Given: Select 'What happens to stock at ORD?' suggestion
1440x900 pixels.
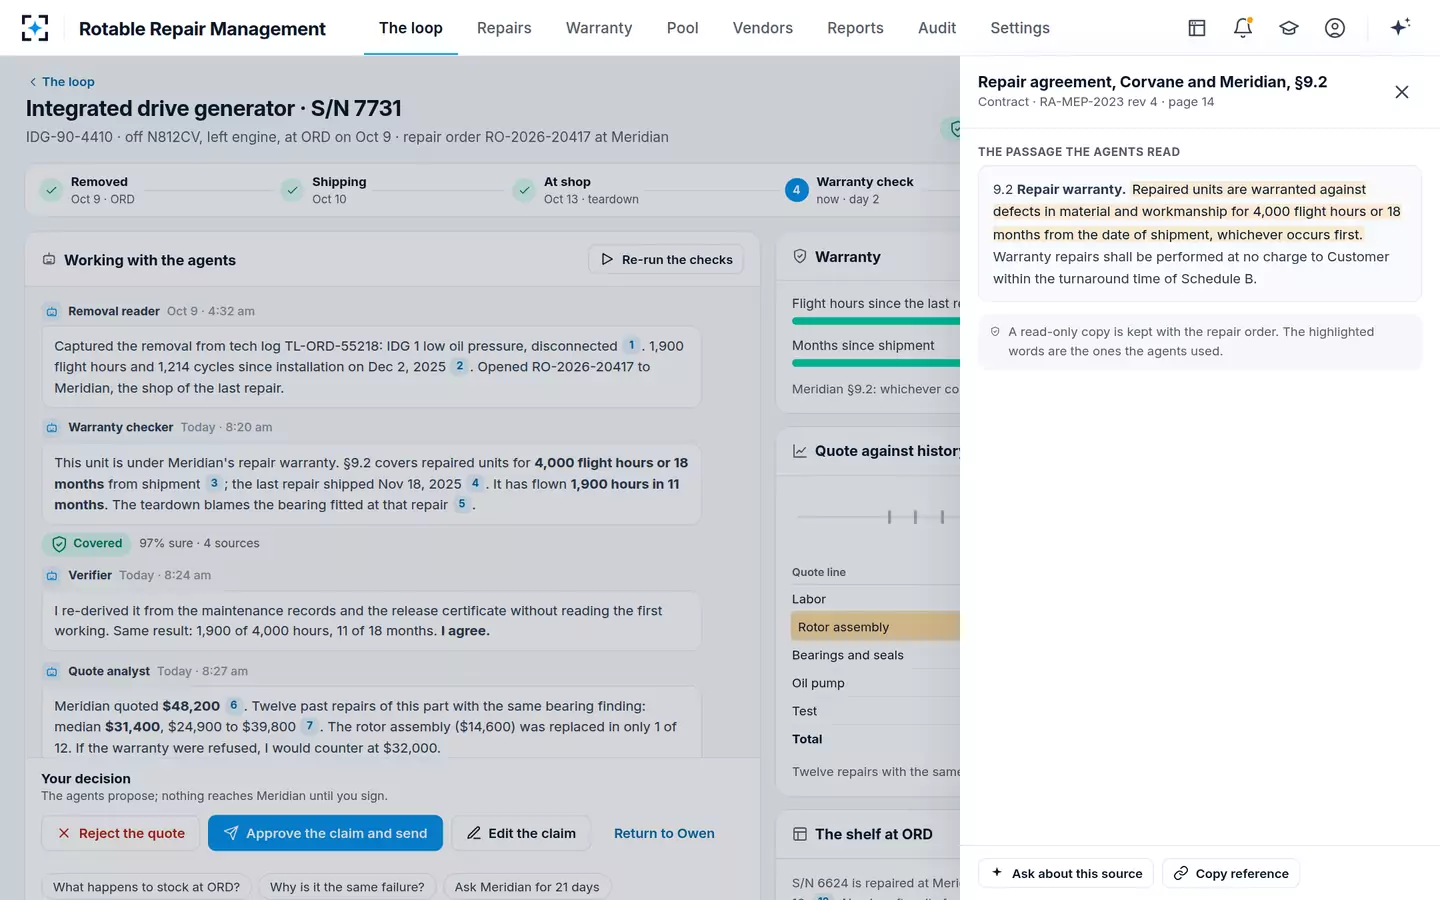Looking at the screenshot, I should tap(146, 887).
